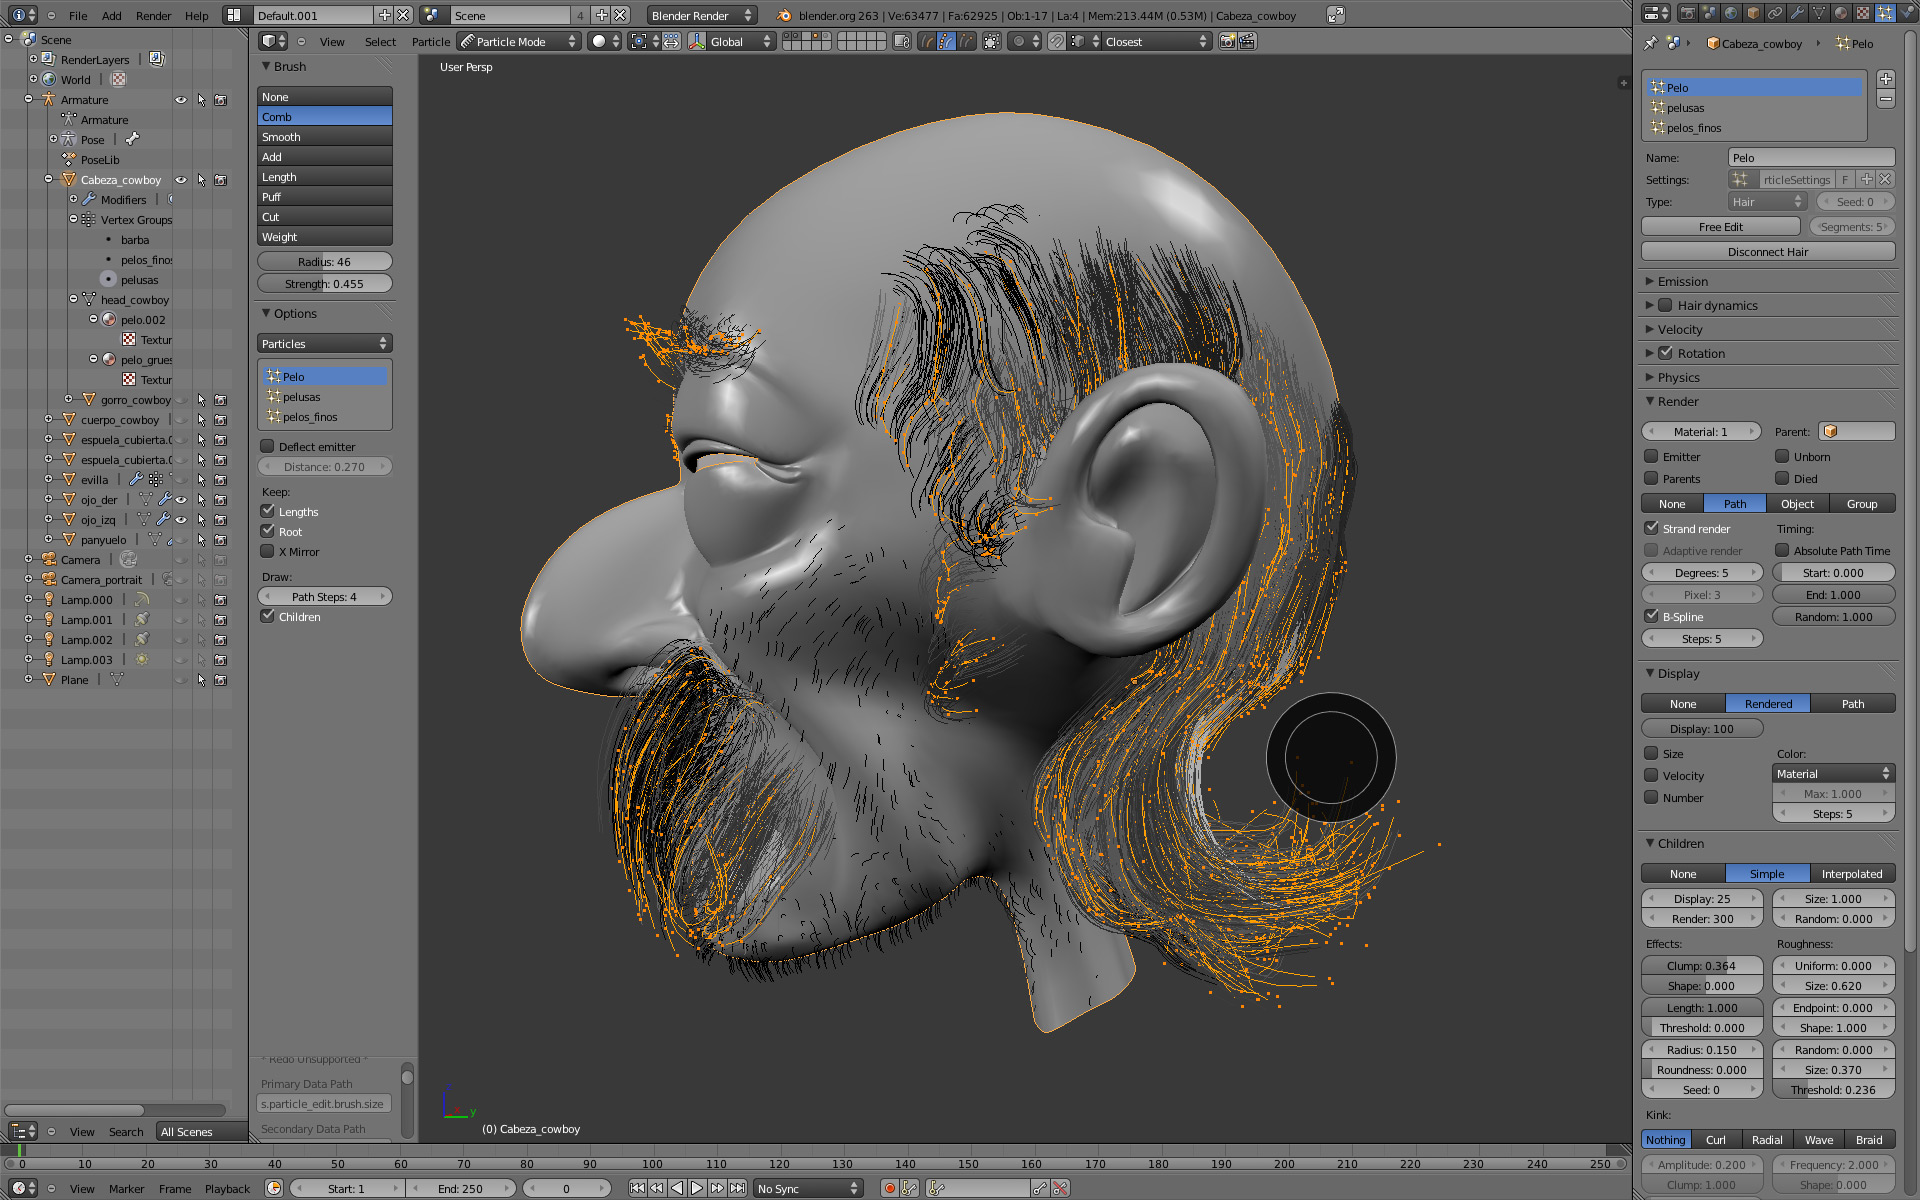Open the World properties globe tab
The height and width of the screenshot is (1200, 1920).
(x=1731, y=13)
